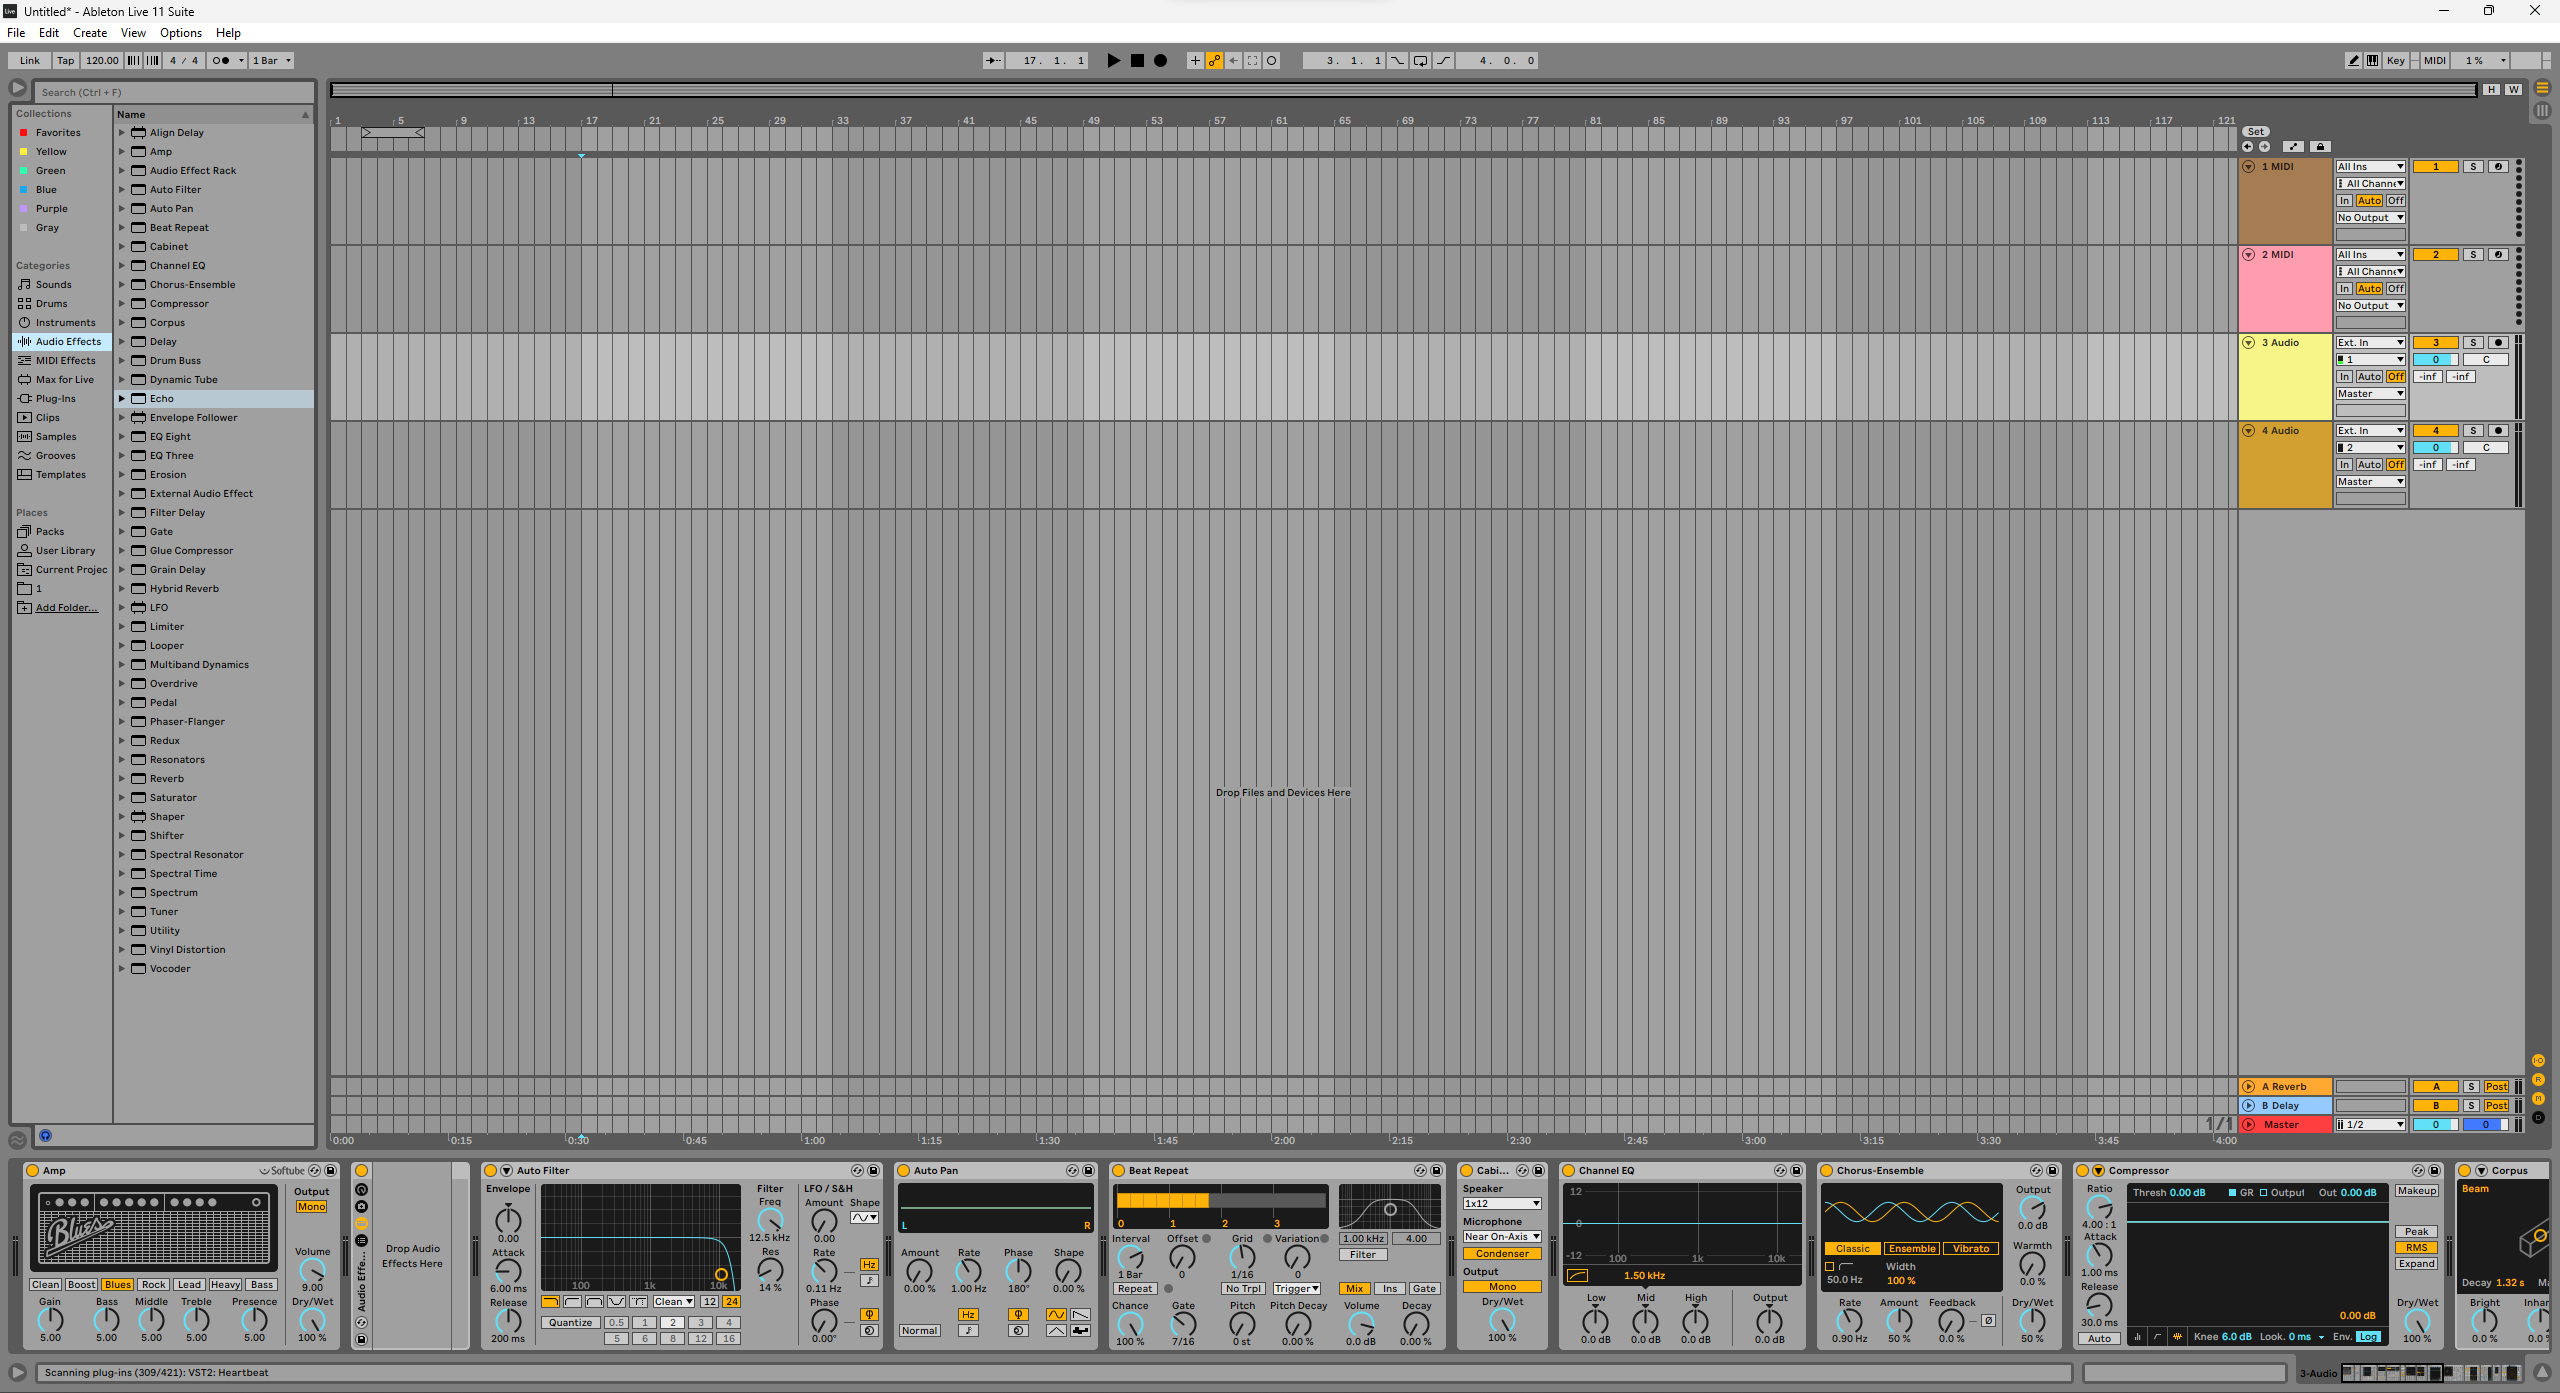Viewport: 2560px width, 1393px height.
Task: Start playback with the Play button
Action: click(x=1113, y=60)
